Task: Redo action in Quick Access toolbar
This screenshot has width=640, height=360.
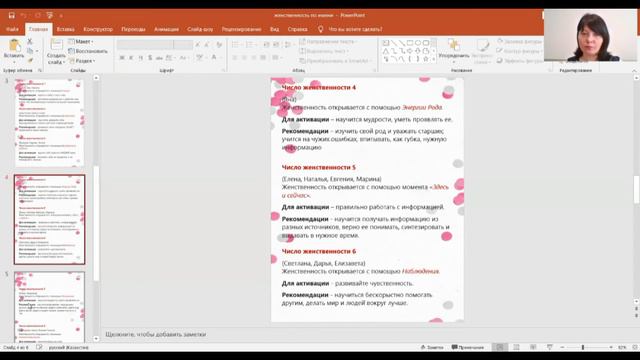Action: [x=38, y=15]
